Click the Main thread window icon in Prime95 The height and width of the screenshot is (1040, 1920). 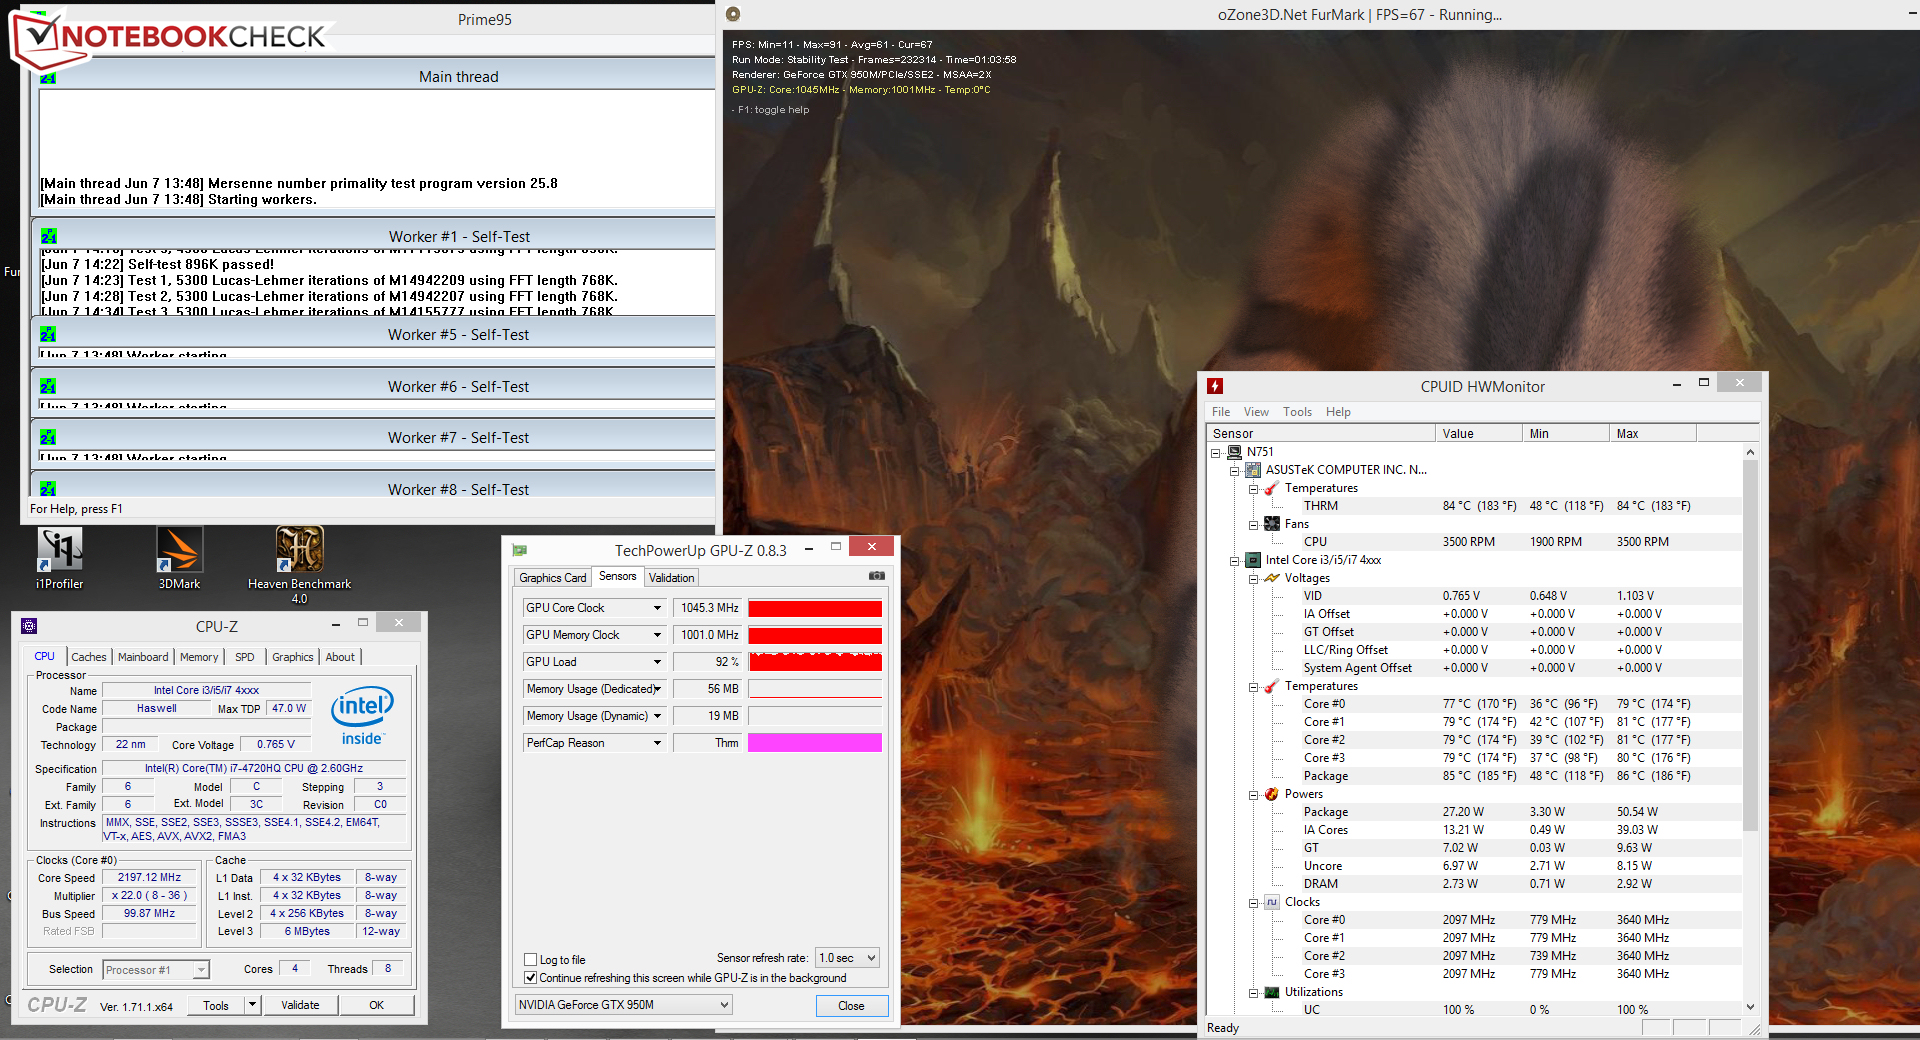(48, 77)
